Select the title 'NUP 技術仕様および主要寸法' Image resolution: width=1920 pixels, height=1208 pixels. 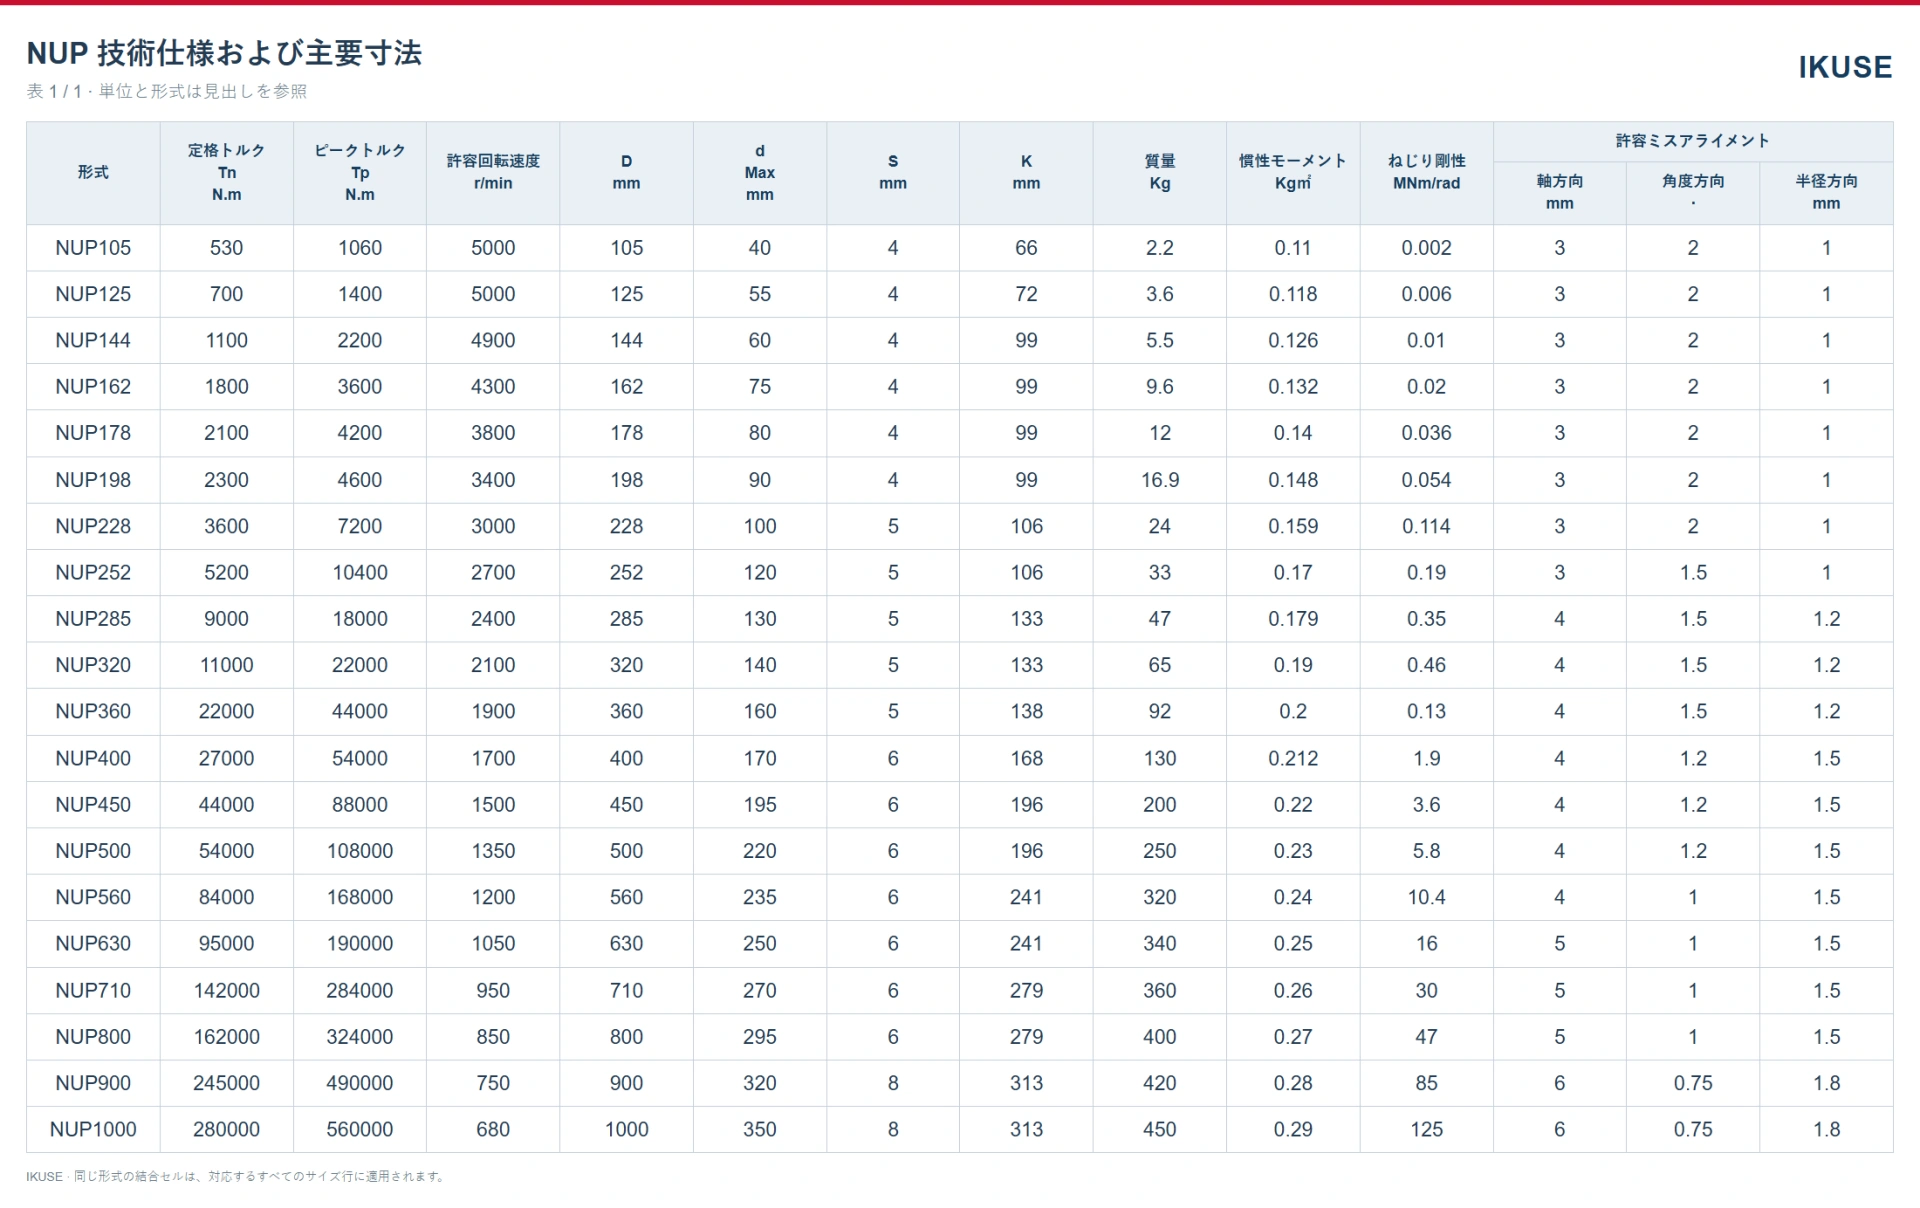click(x=224, y=53)
